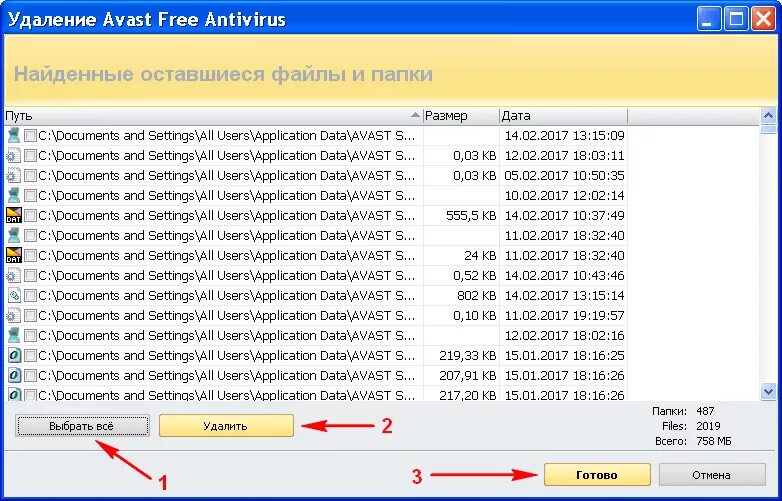Click the Удалить button

226,426
